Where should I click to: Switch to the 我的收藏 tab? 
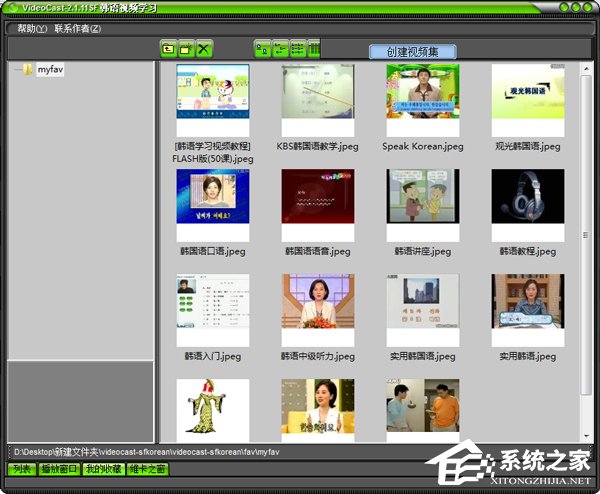tap(104, 469)
